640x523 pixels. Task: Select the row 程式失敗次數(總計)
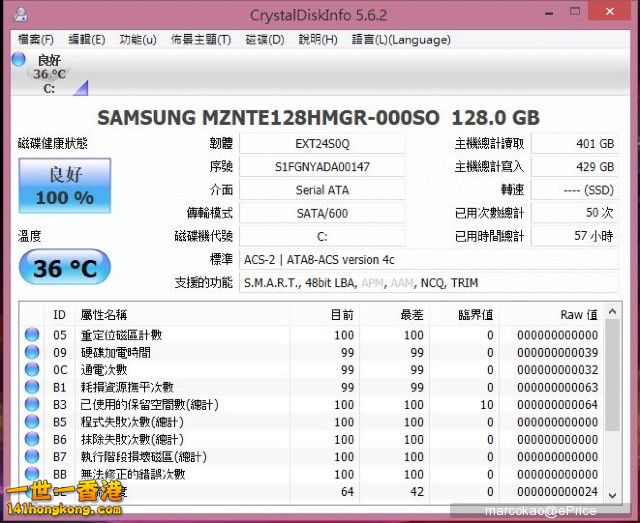(312, 422)
